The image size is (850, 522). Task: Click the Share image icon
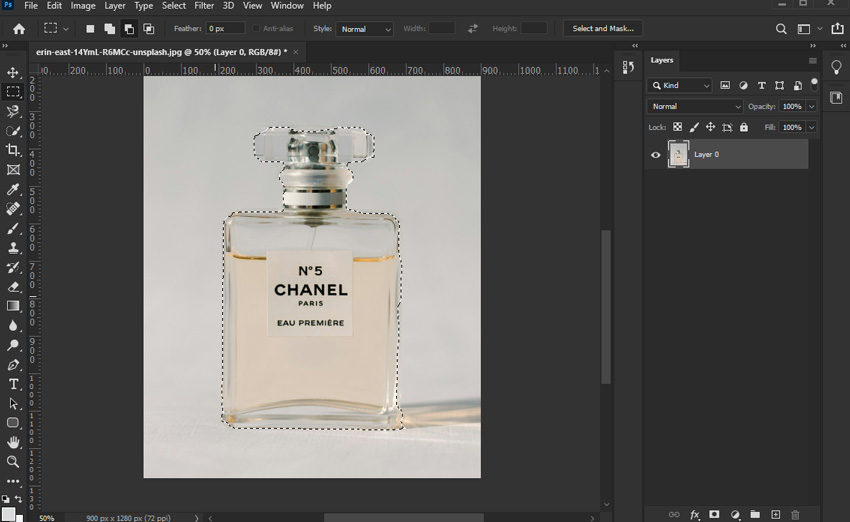coord(838,28)
